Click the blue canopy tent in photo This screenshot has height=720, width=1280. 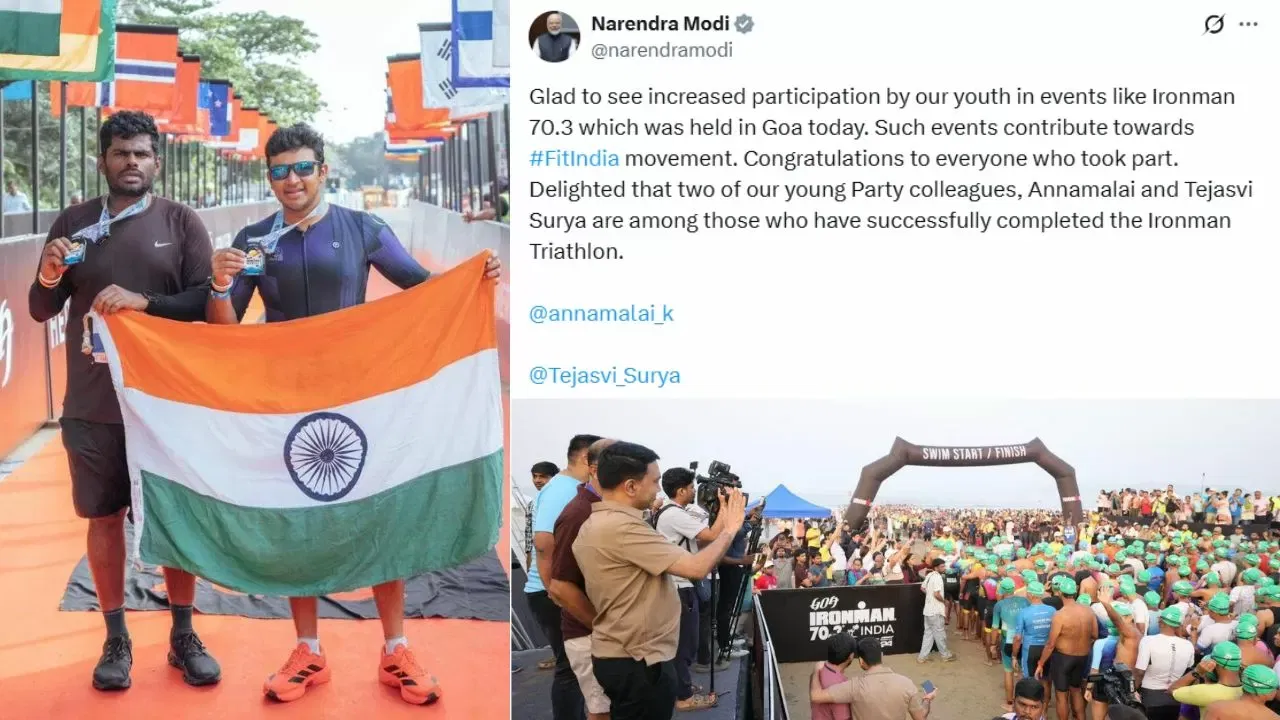tap(790, 503)
